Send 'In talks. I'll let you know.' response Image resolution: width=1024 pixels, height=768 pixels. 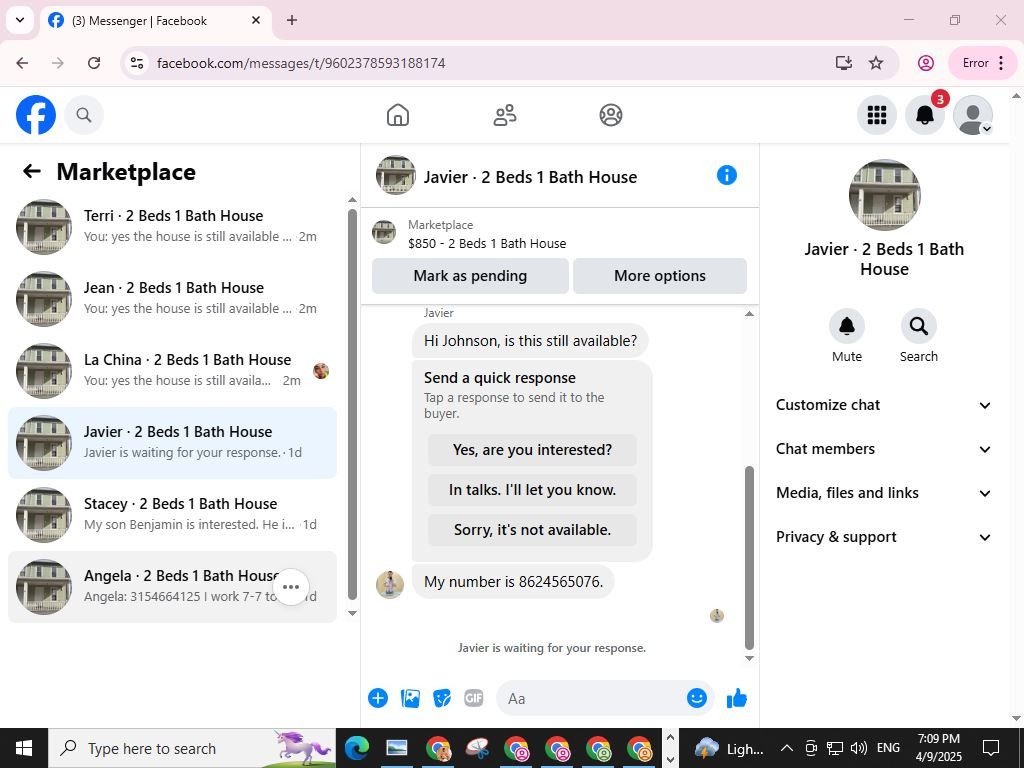click(532, 490)
